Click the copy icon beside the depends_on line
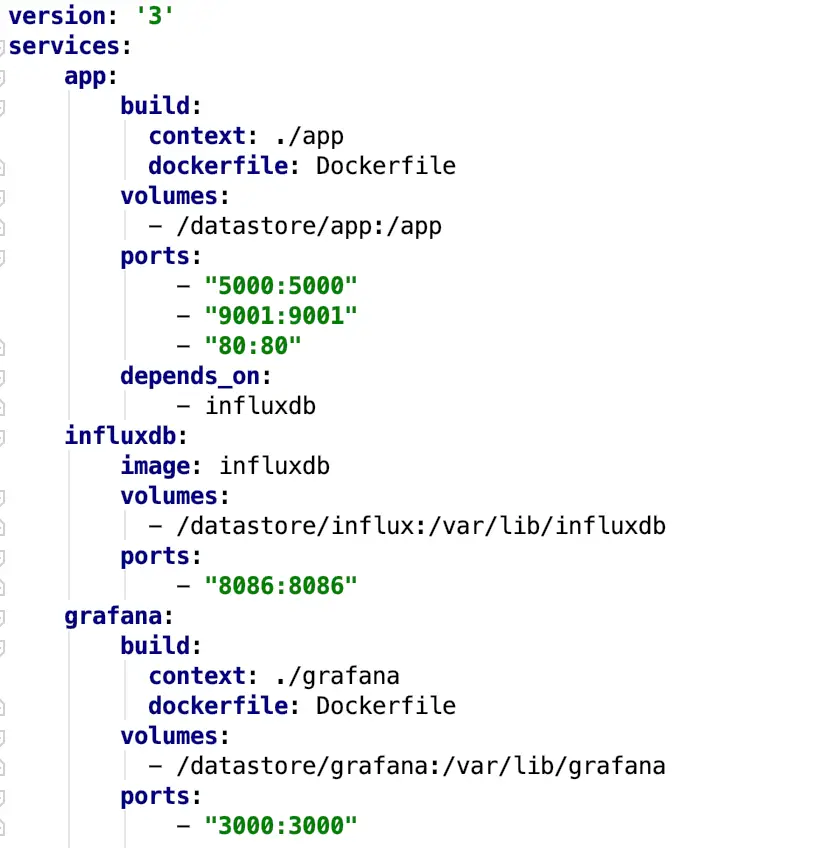 (4, 375)
